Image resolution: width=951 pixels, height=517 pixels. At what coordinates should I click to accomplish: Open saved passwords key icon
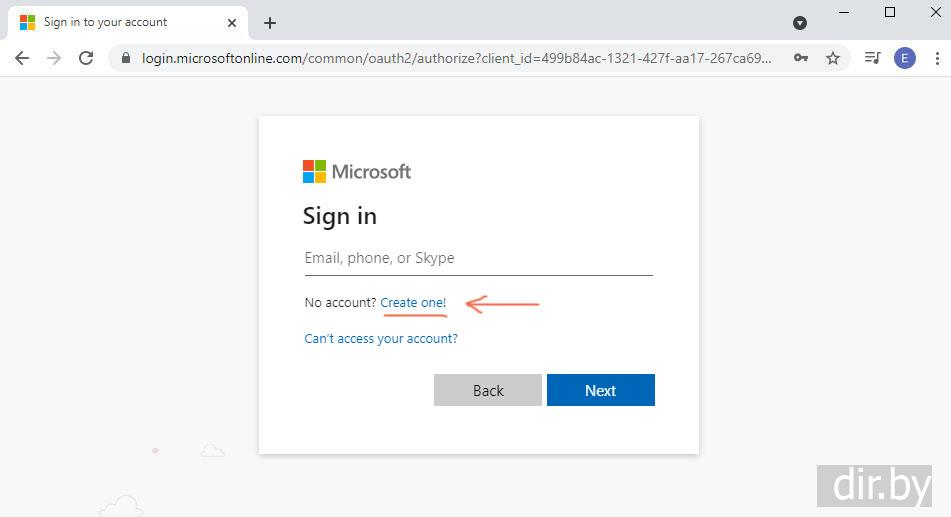801,58
